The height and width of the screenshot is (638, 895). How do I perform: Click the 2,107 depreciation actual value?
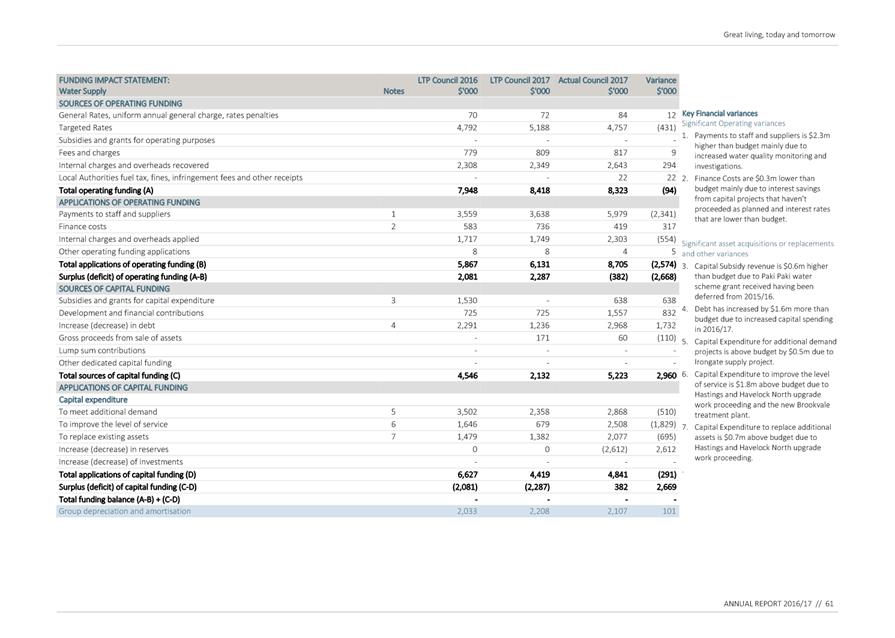[618, 511]
